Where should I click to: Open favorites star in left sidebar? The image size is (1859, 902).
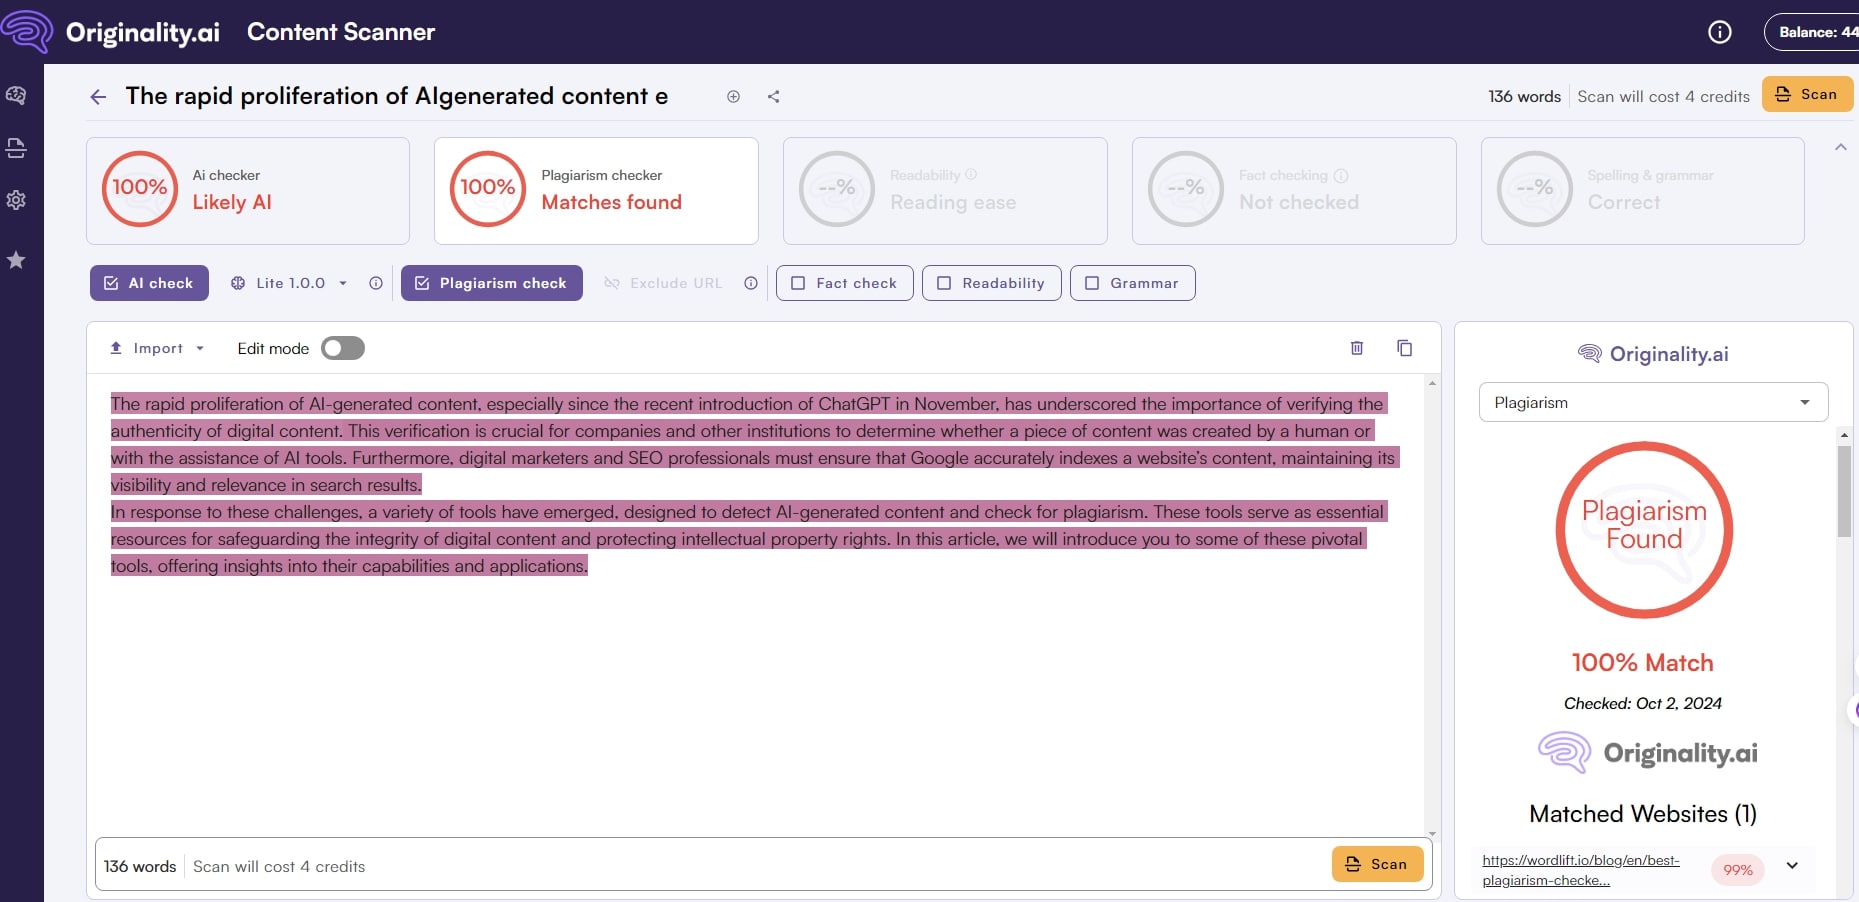[16, 260]
